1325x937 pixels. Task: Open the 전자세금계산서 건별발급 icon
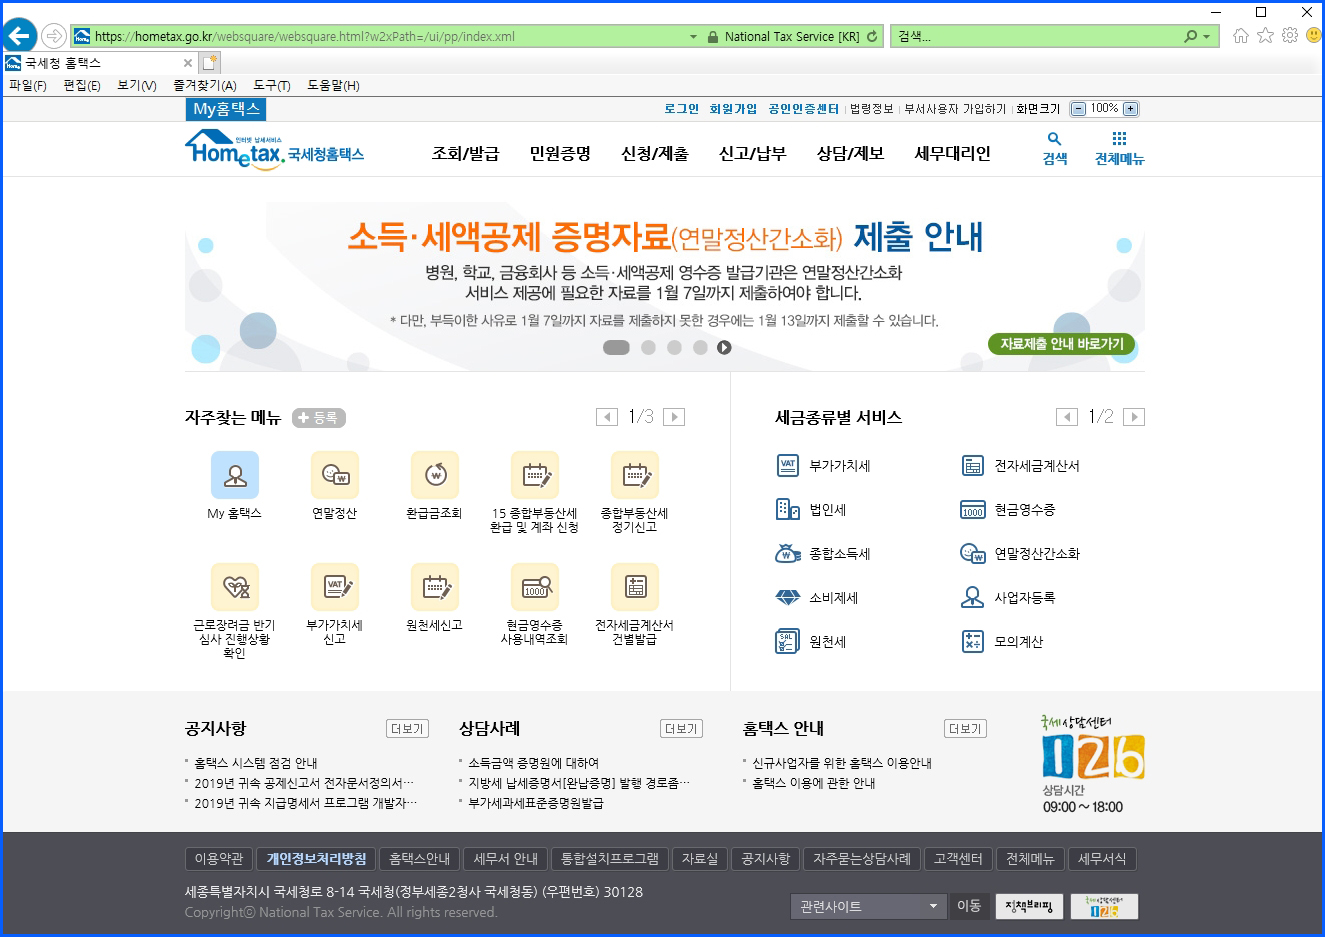[x=635, y=587]
